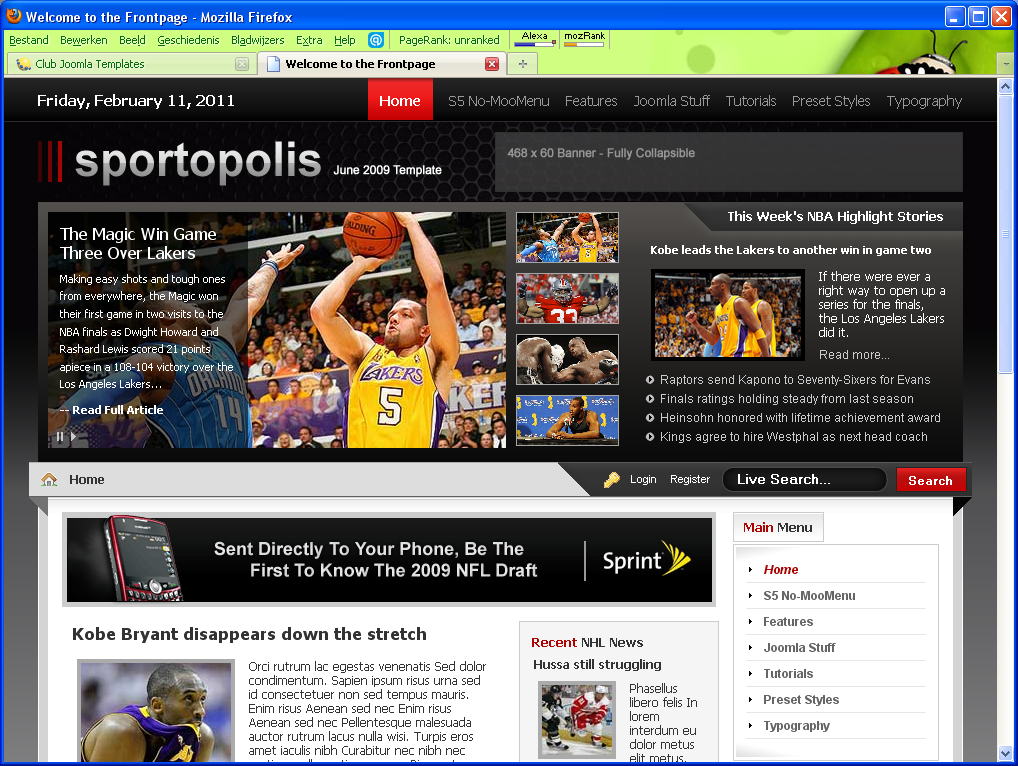Image resolution: width=1018 pixels, height=766 pixels.
Task: Open Typography in top navigation
Action: tap(924, 101)
